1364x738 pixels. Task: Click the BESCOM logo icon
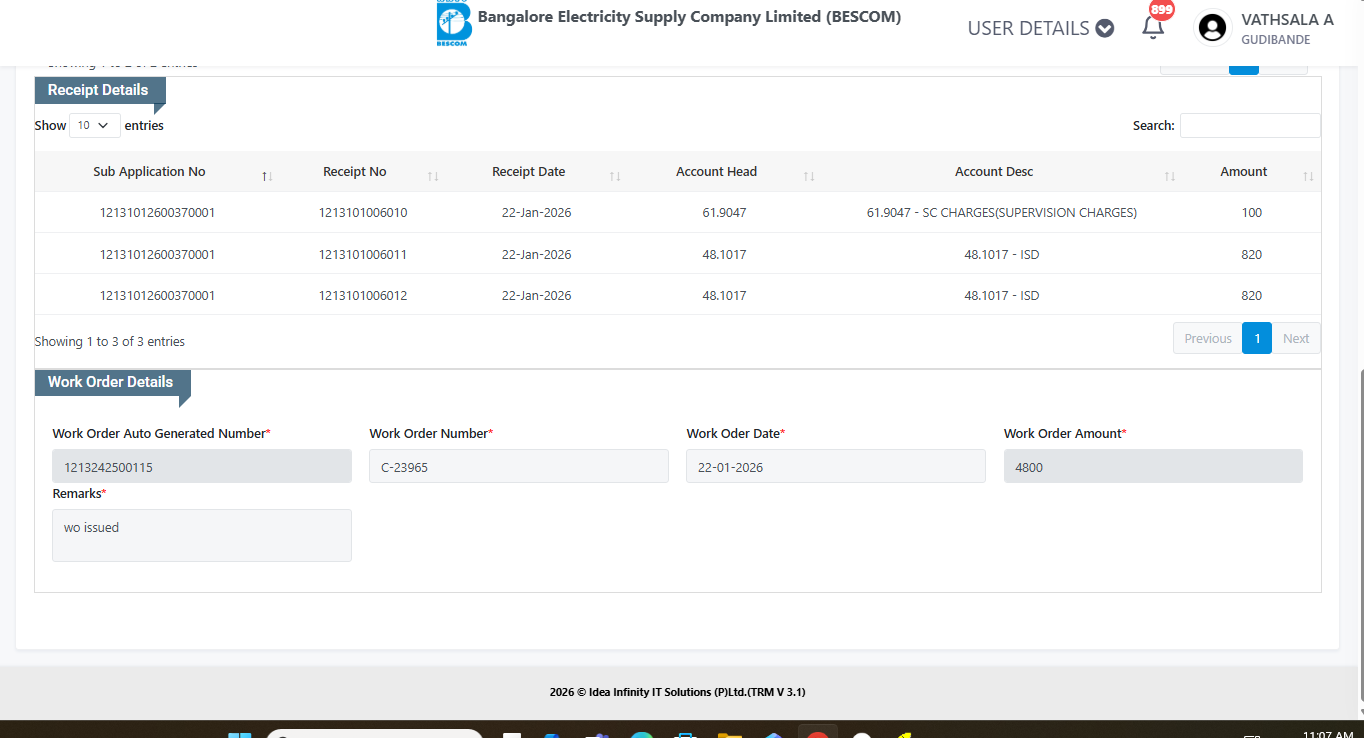tap(454, 24)
